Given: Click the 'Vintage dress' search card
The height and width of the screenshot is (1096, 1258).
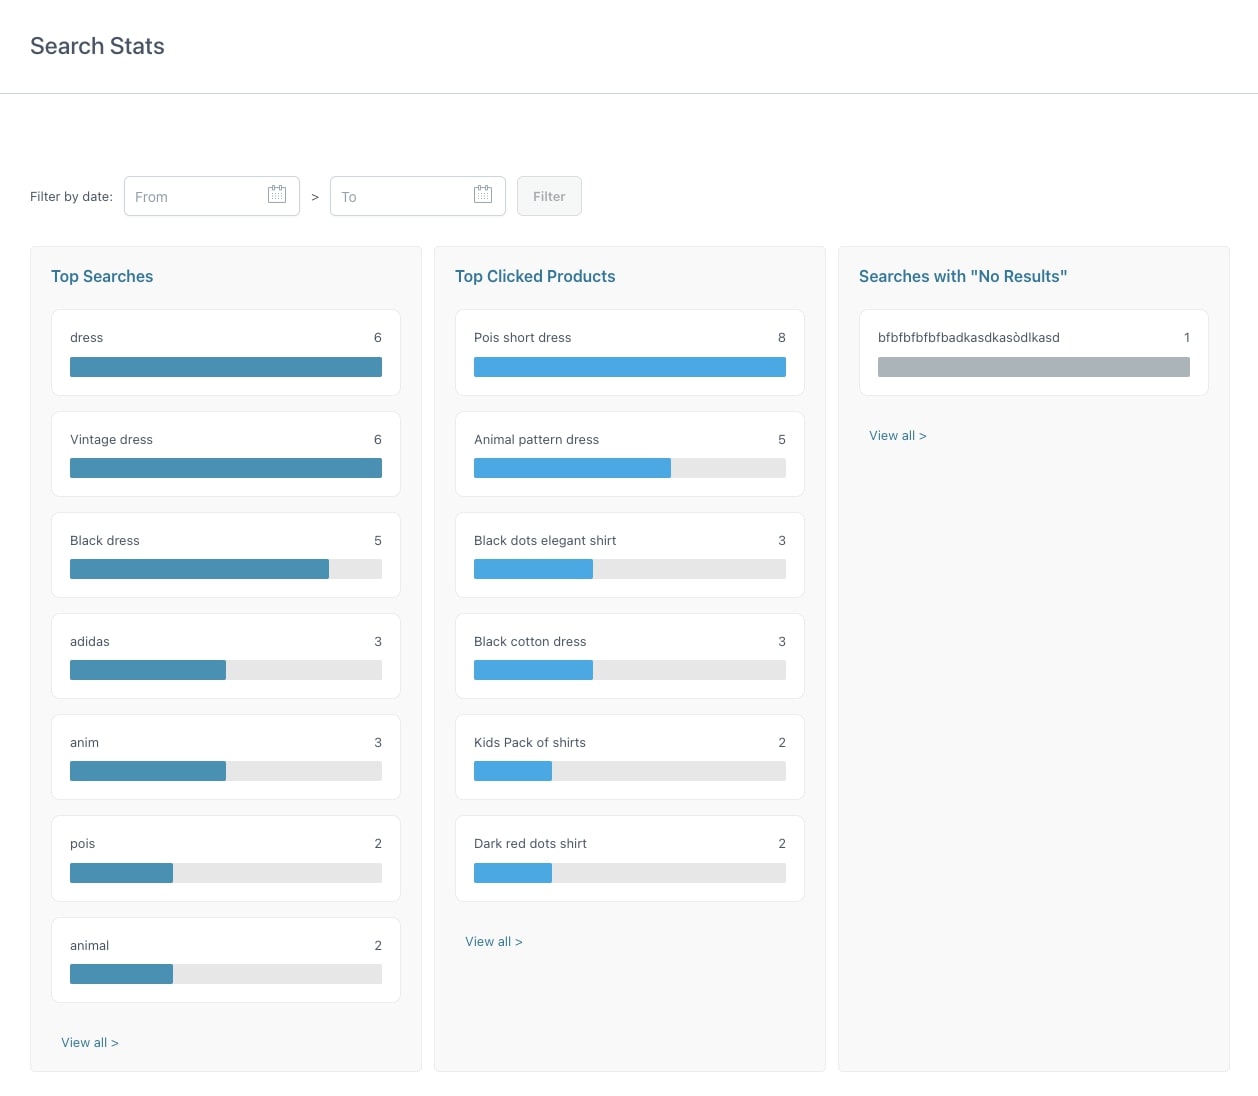Looking at the screenshot, I should pos(226,453).
